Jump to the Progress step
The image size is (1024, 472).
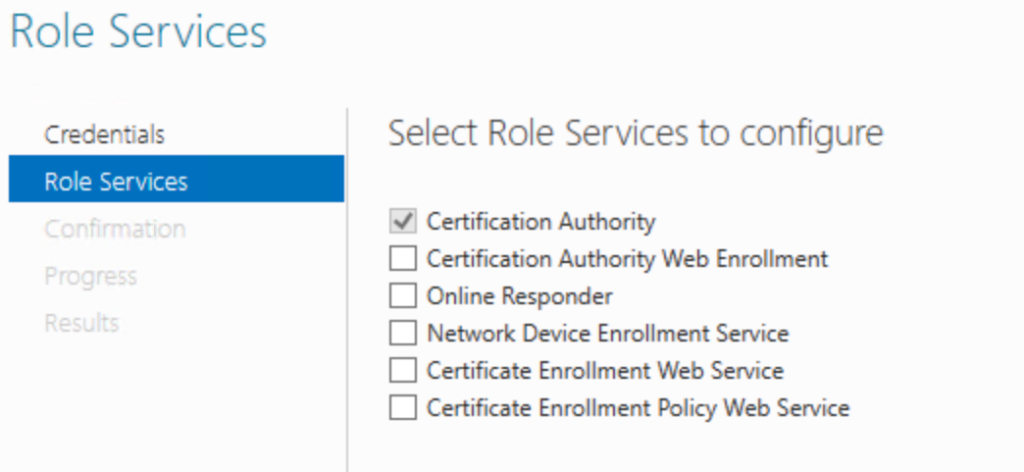point(91,277)
